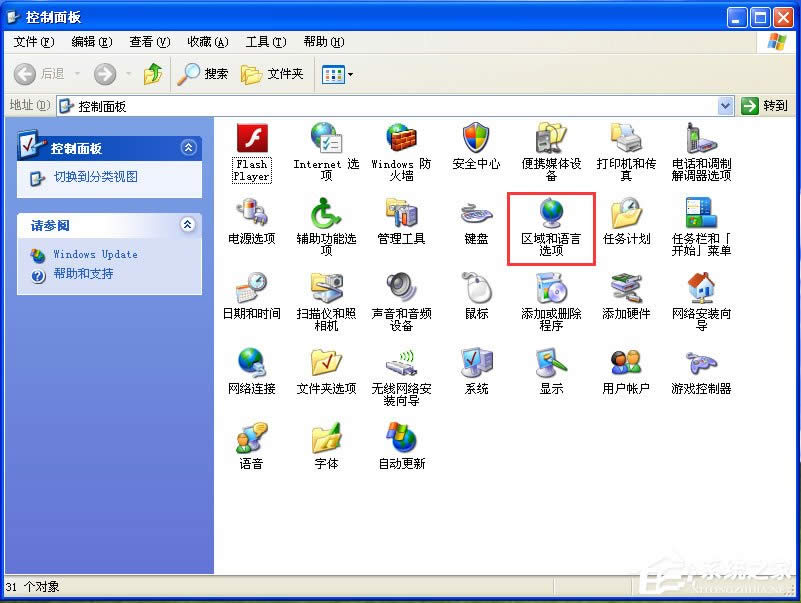Click the 搜索 toolbar button

click(x=203, y=74)
